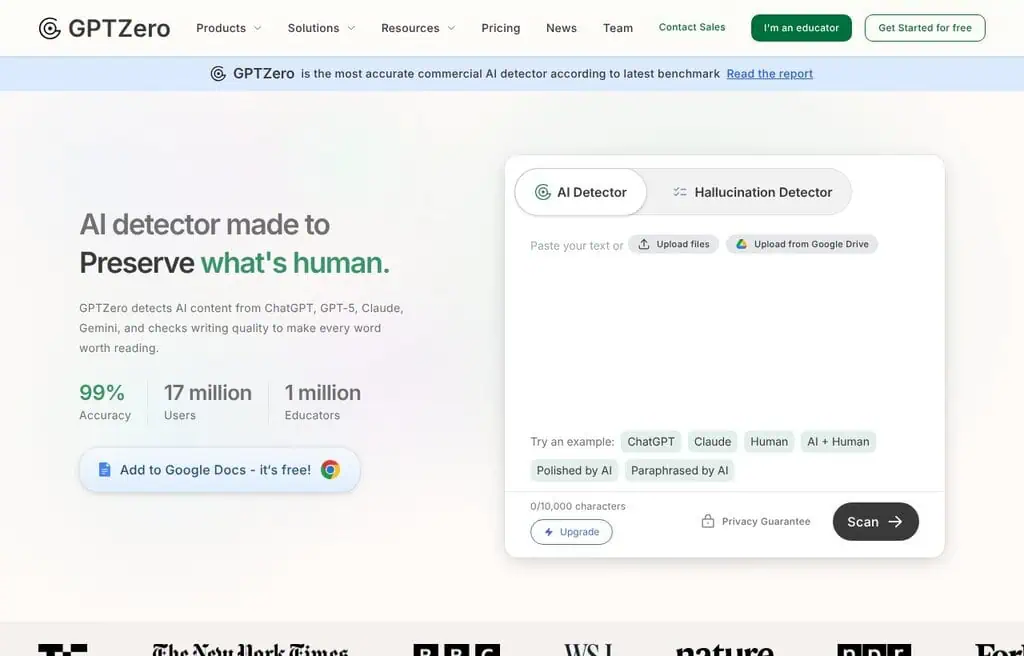Click Add to Google Docs button
The width and height of the screenshot is (1024, 656).
click(x=219, y=470)
